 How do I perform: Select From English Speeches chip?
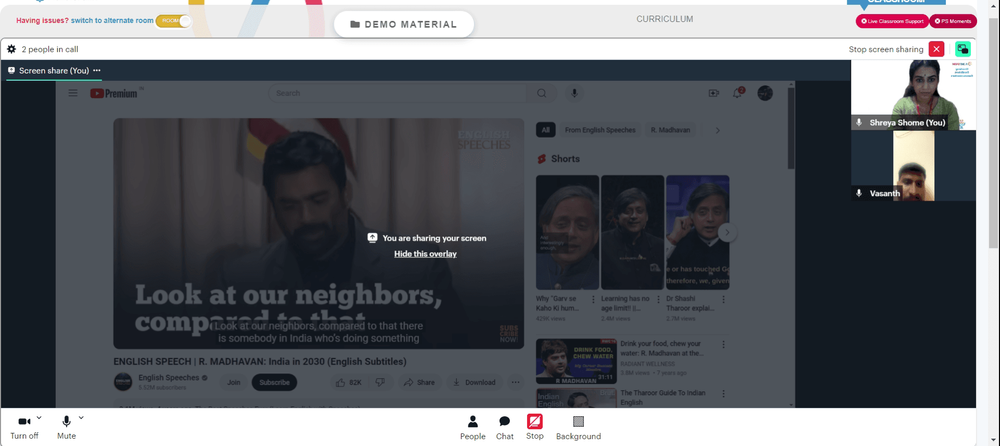[x=600, y=130]
